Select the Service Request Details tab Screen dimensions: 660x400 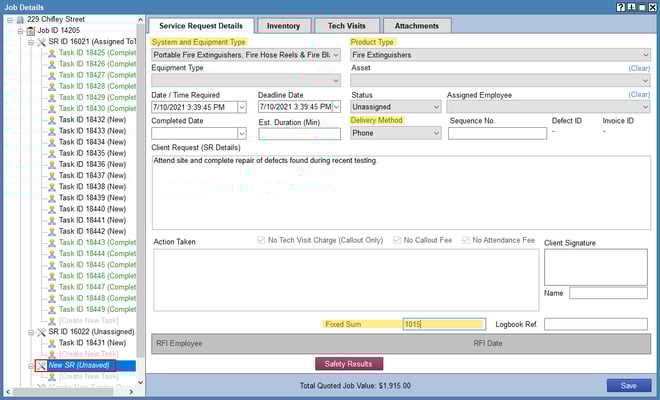201,26
